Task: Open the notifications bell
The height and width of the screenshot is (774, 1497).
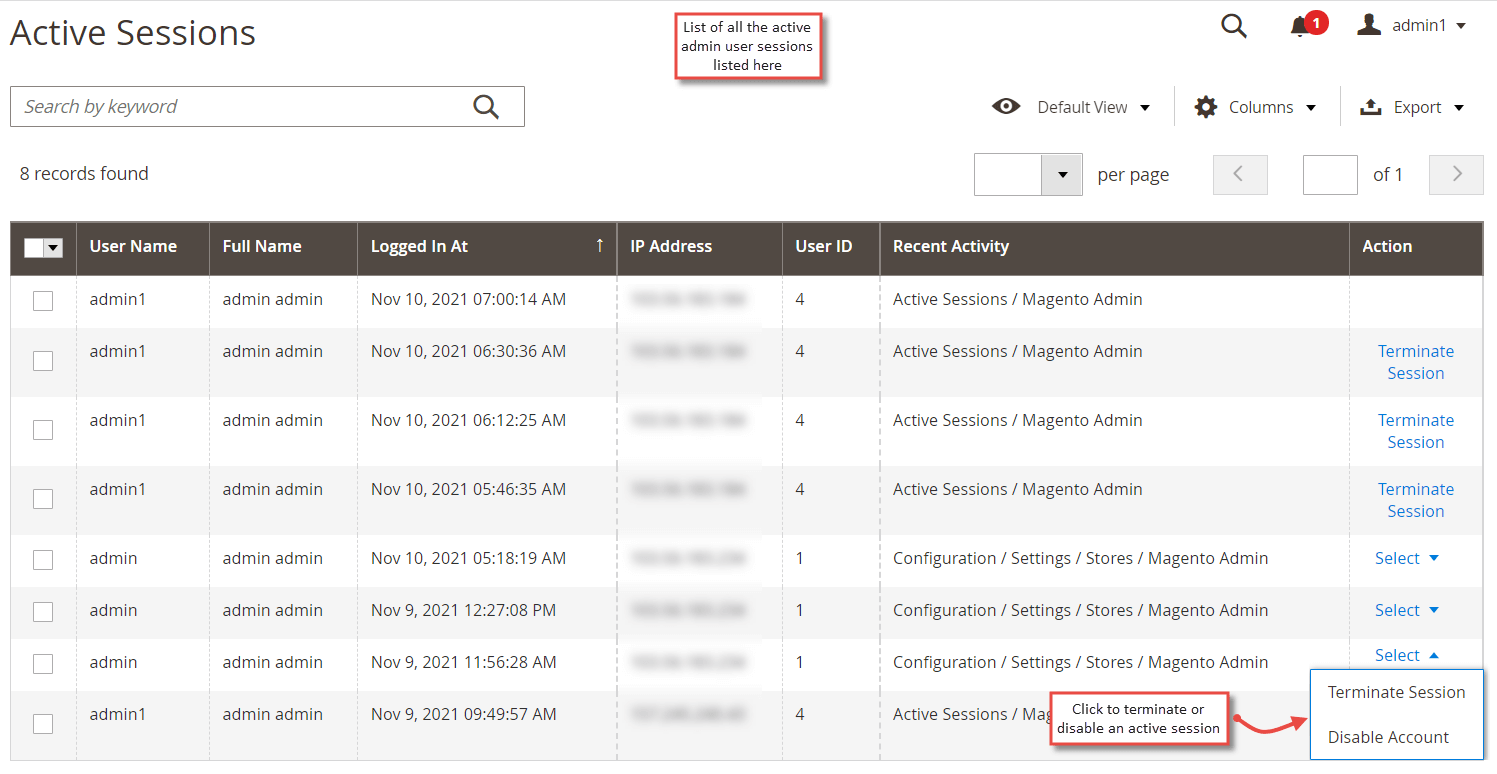Action: pos(1298,26)
